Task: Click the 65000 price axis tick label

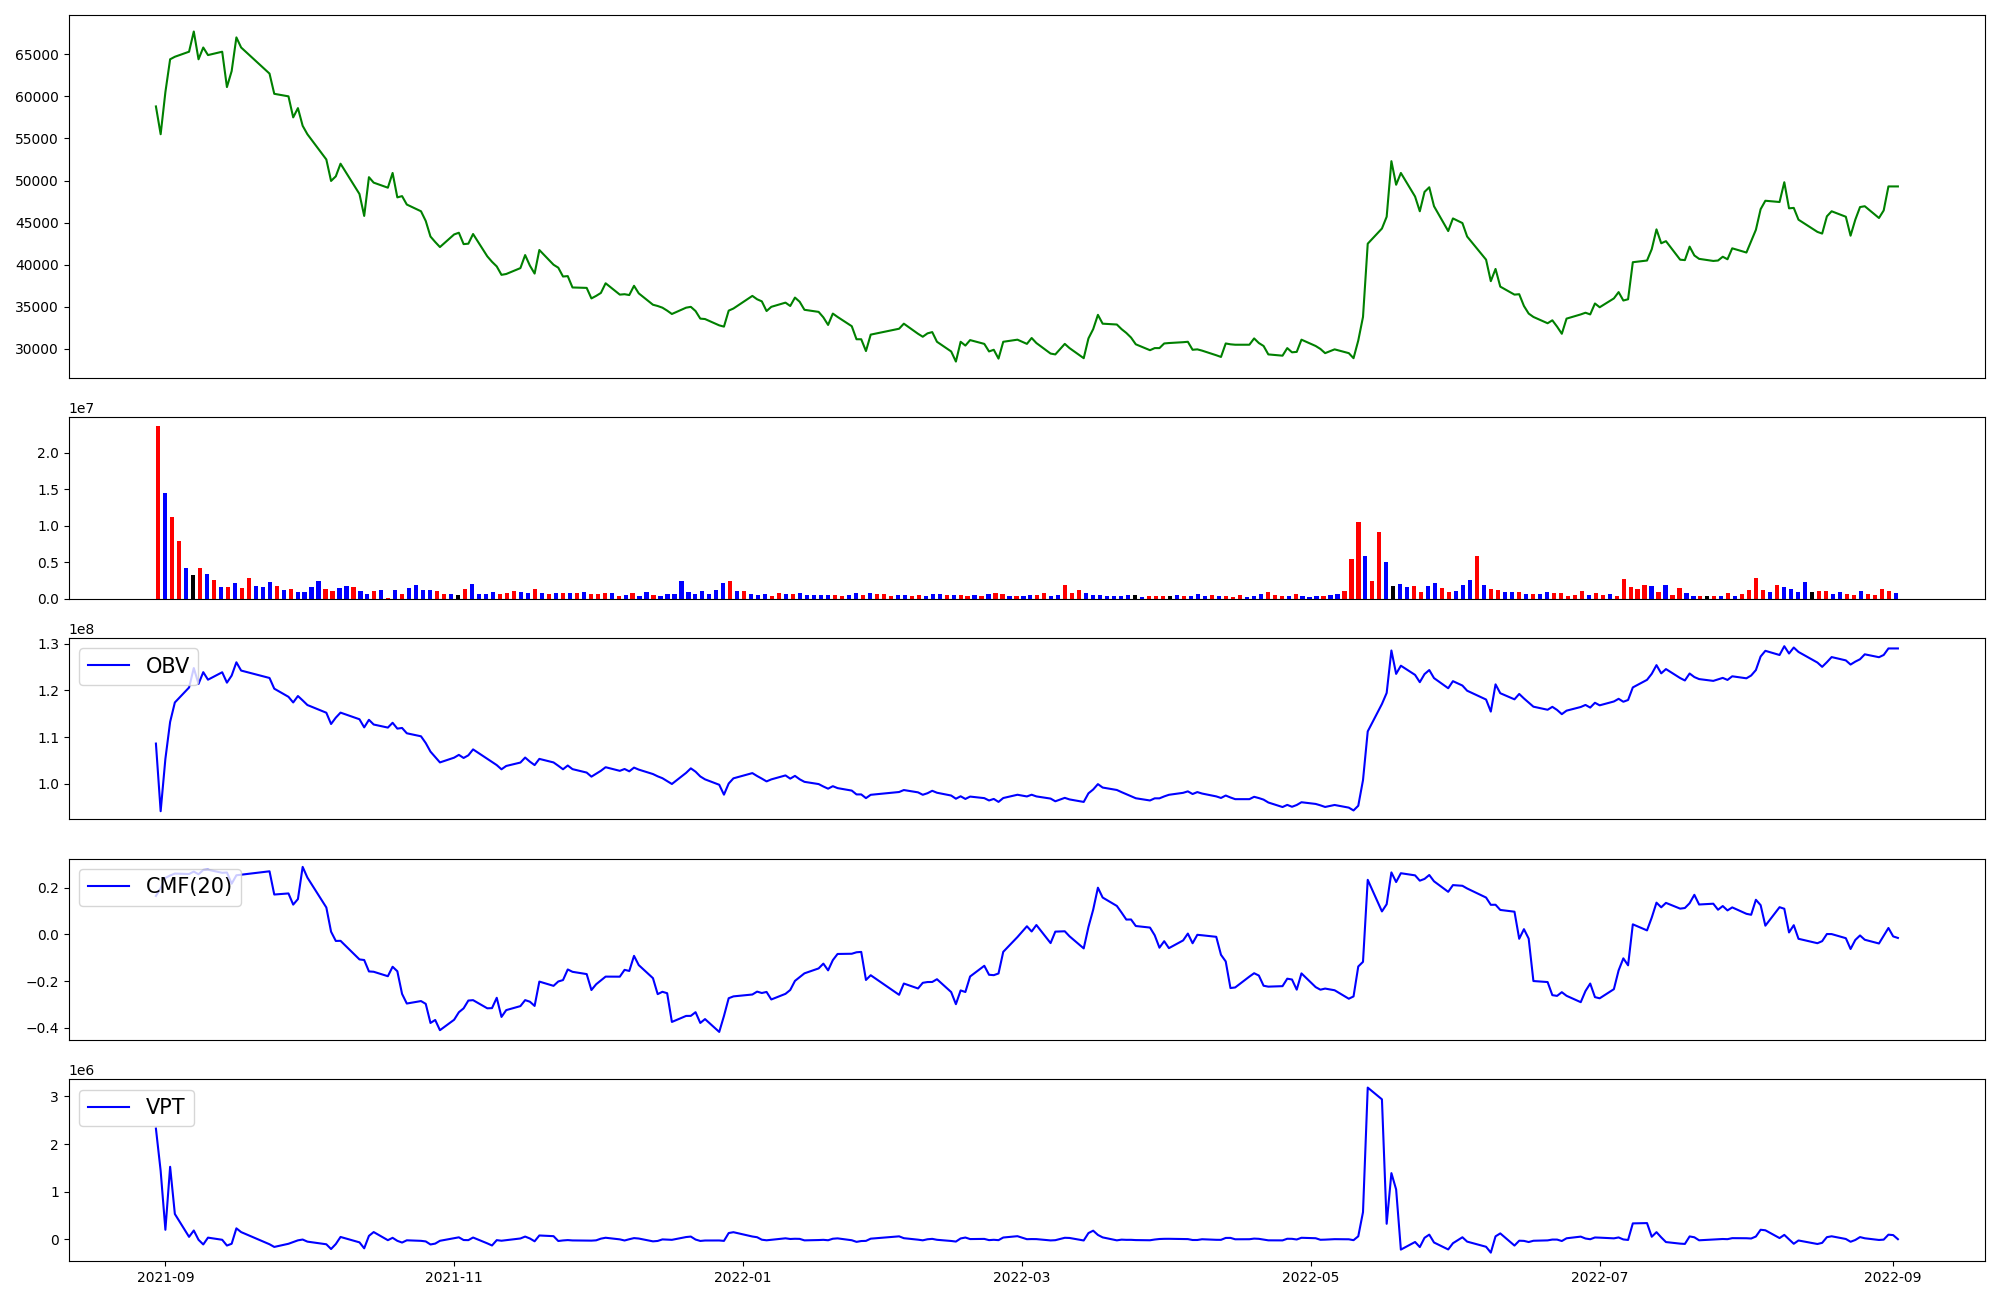Action: (x=36, y=55)
